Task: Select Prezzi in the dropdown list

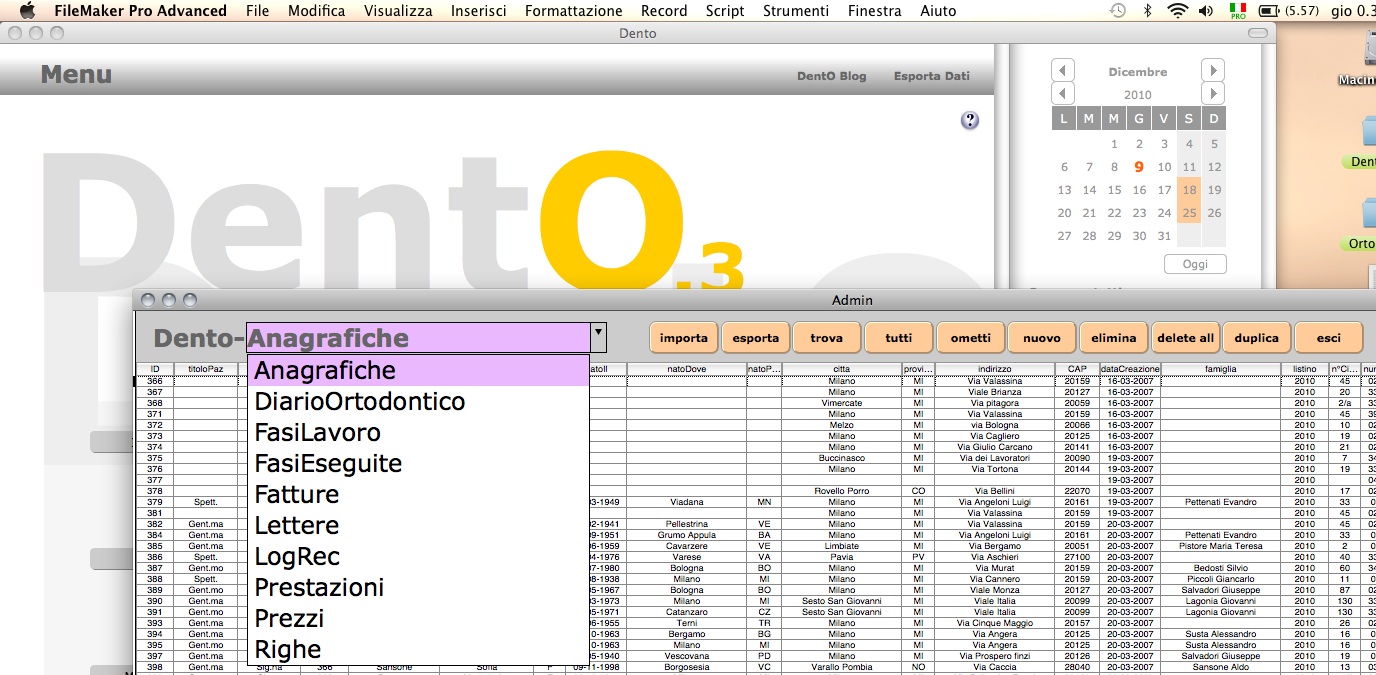Action: click(x=418, y=618)
